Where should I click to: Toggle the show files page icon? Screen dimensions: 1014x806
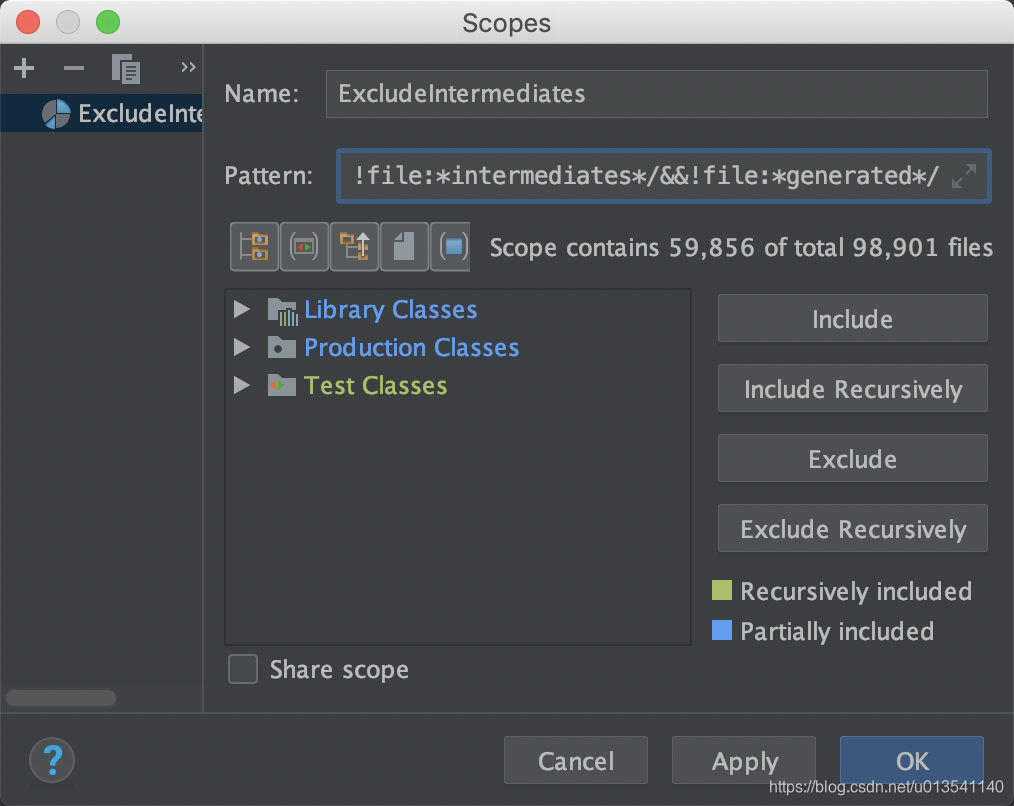click(x=404, y=246)
